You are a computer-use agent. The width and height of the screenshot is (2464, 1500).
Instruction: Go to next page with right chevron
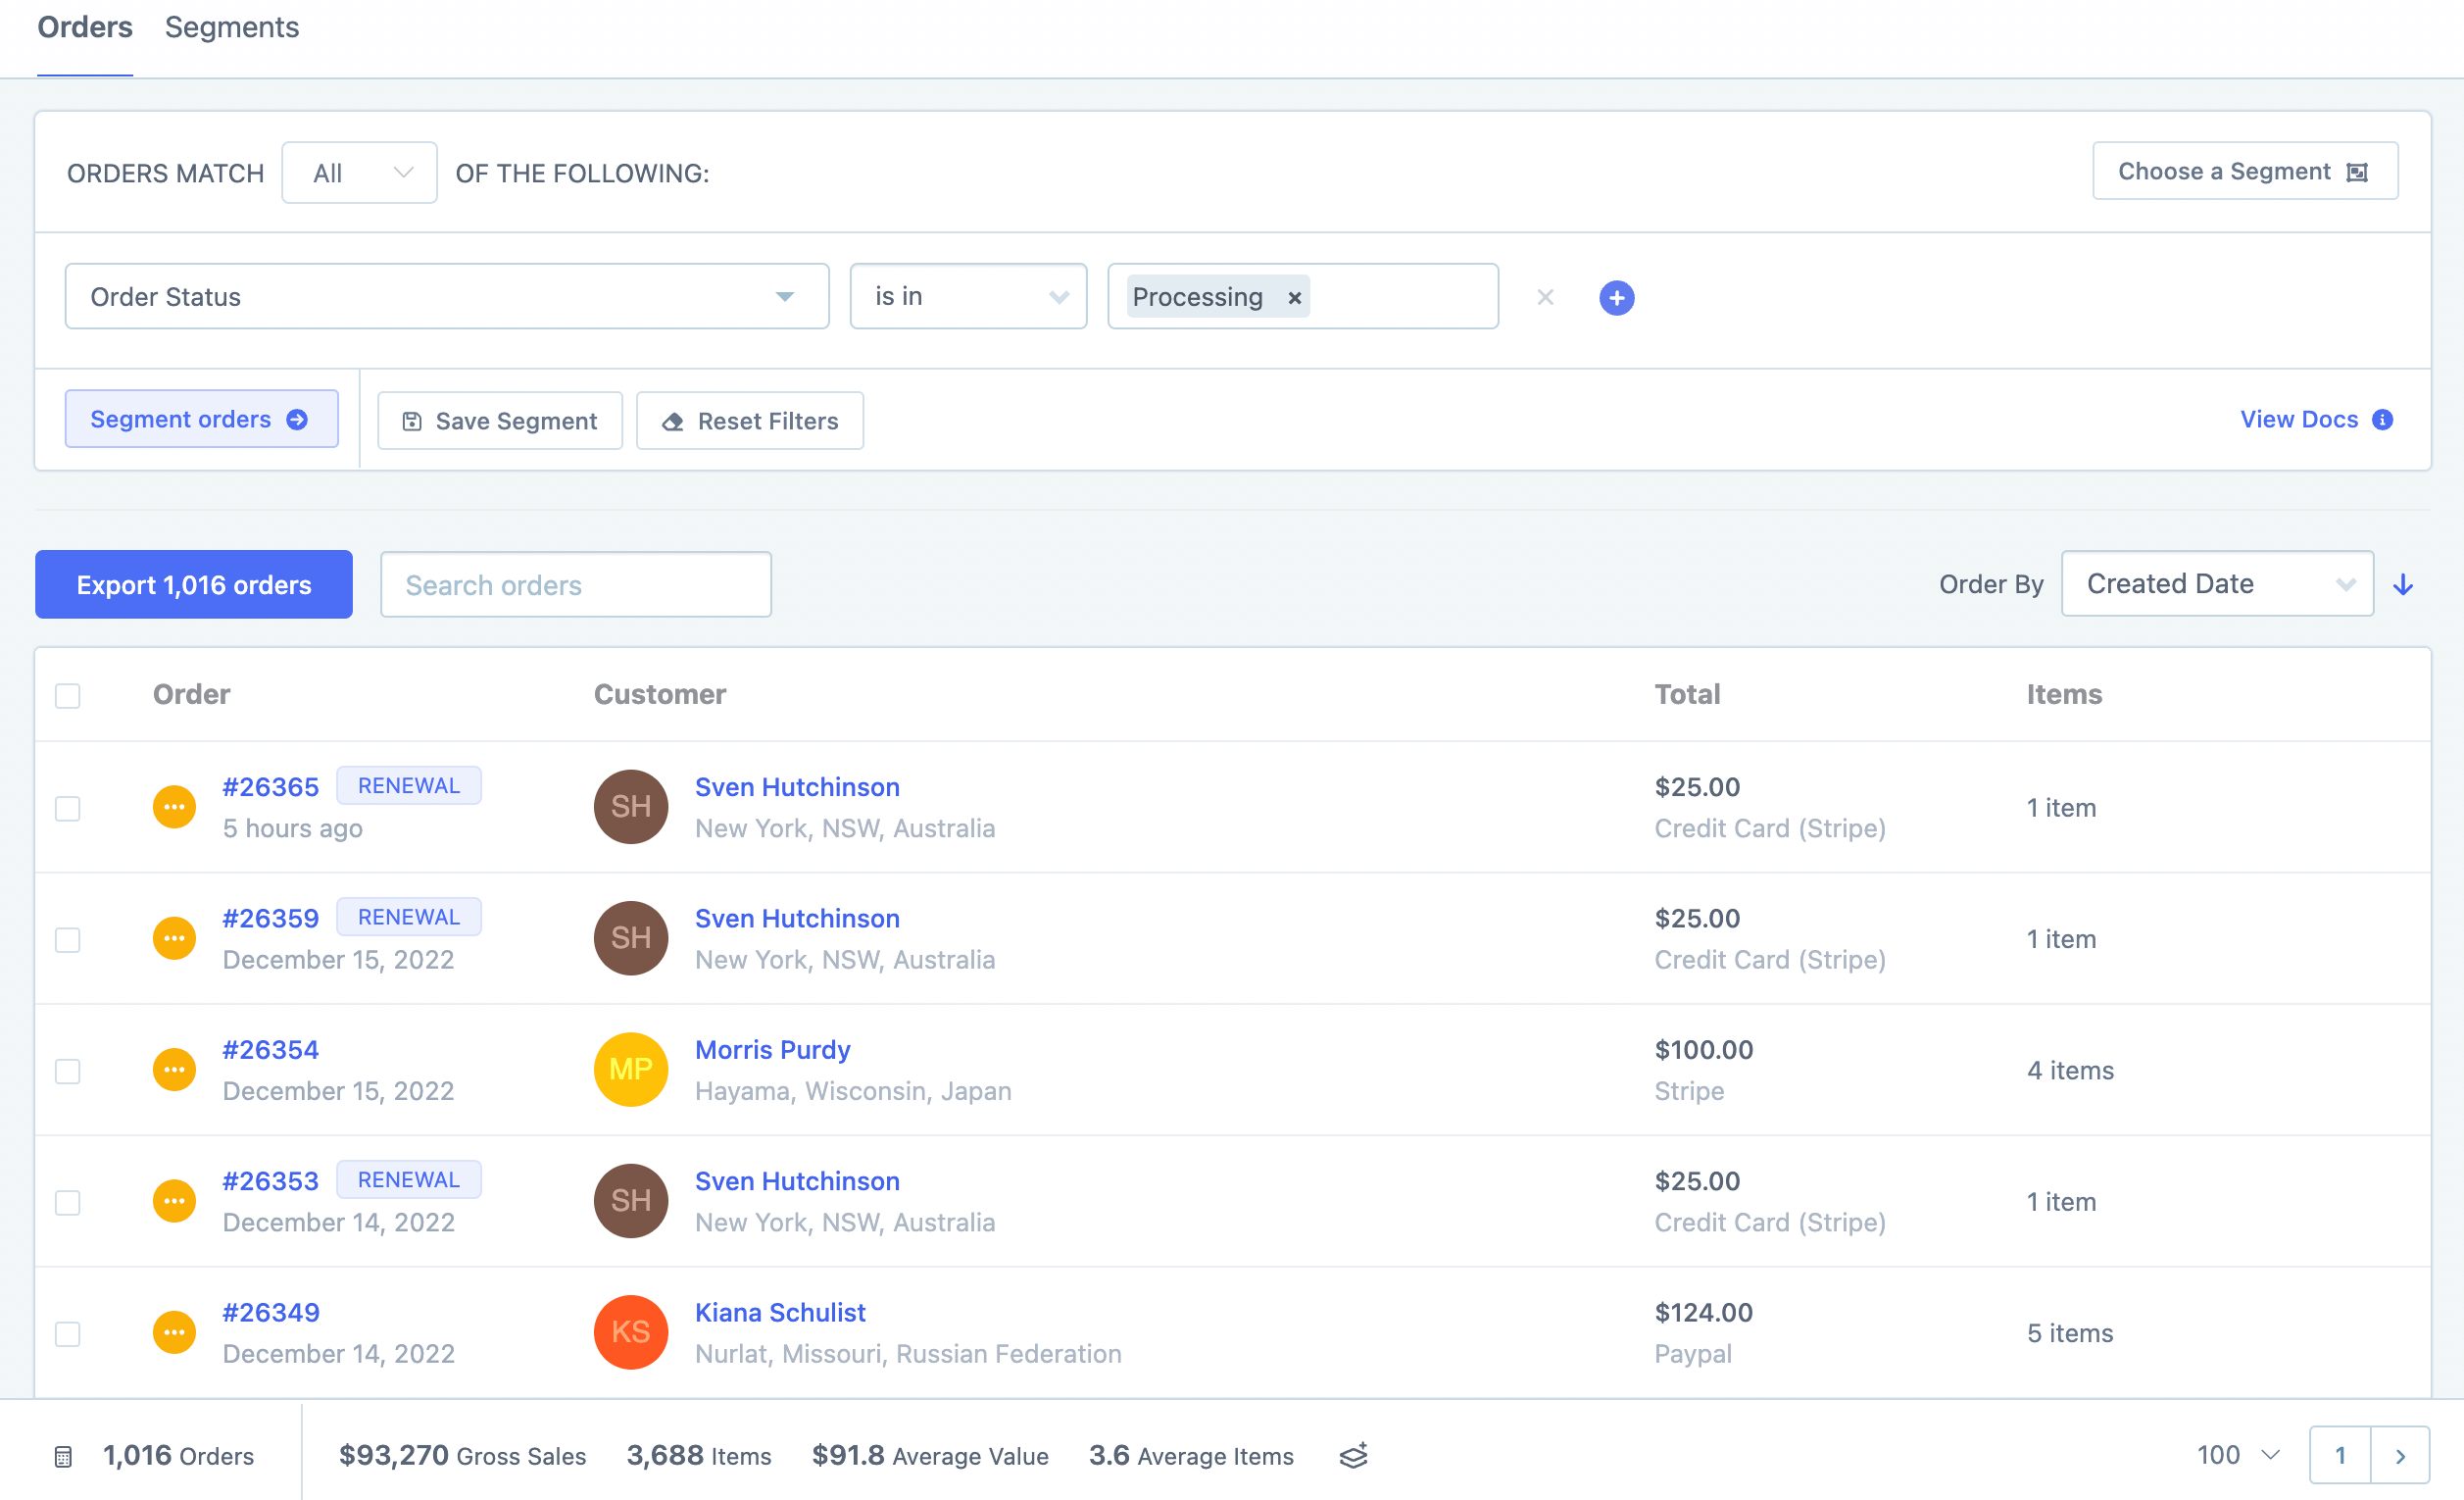click(x=2400, y=1456)
